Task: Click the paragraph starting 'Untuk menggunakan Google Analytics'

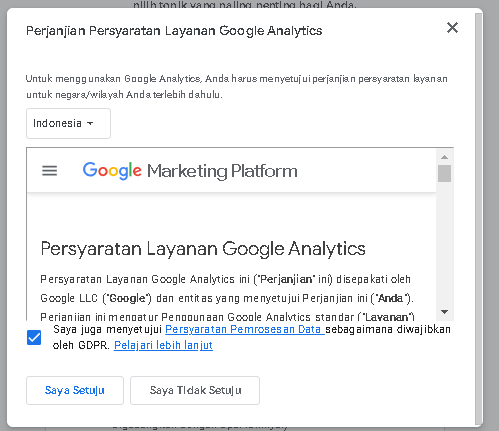Action: [x=237, y=87]
